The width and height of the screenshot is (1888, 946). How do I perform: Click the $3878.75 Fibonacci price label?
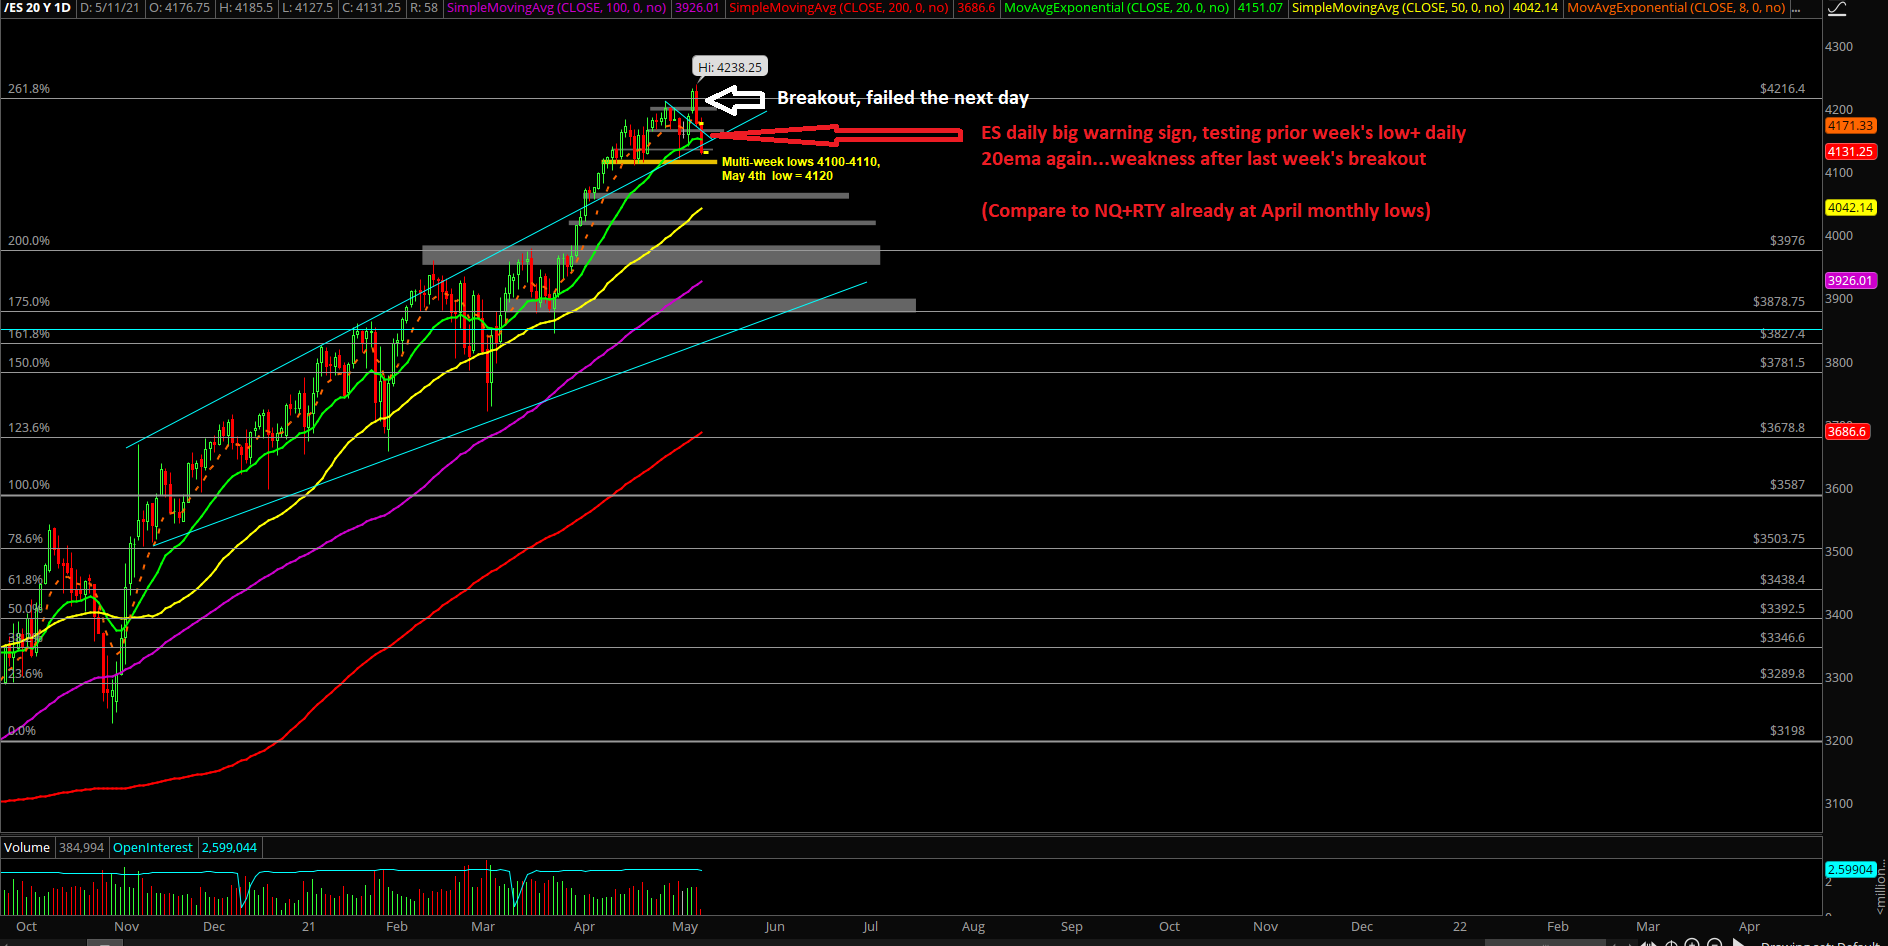tap(1779, 302)
